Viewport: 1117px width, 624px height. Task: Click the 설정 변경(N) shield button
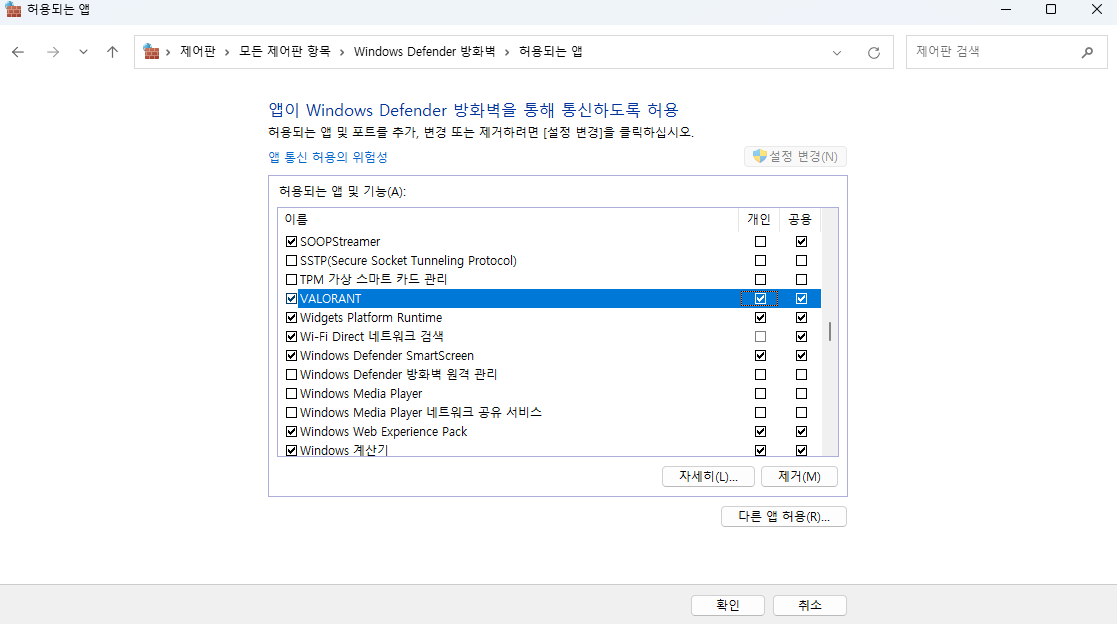coord(796,157)
